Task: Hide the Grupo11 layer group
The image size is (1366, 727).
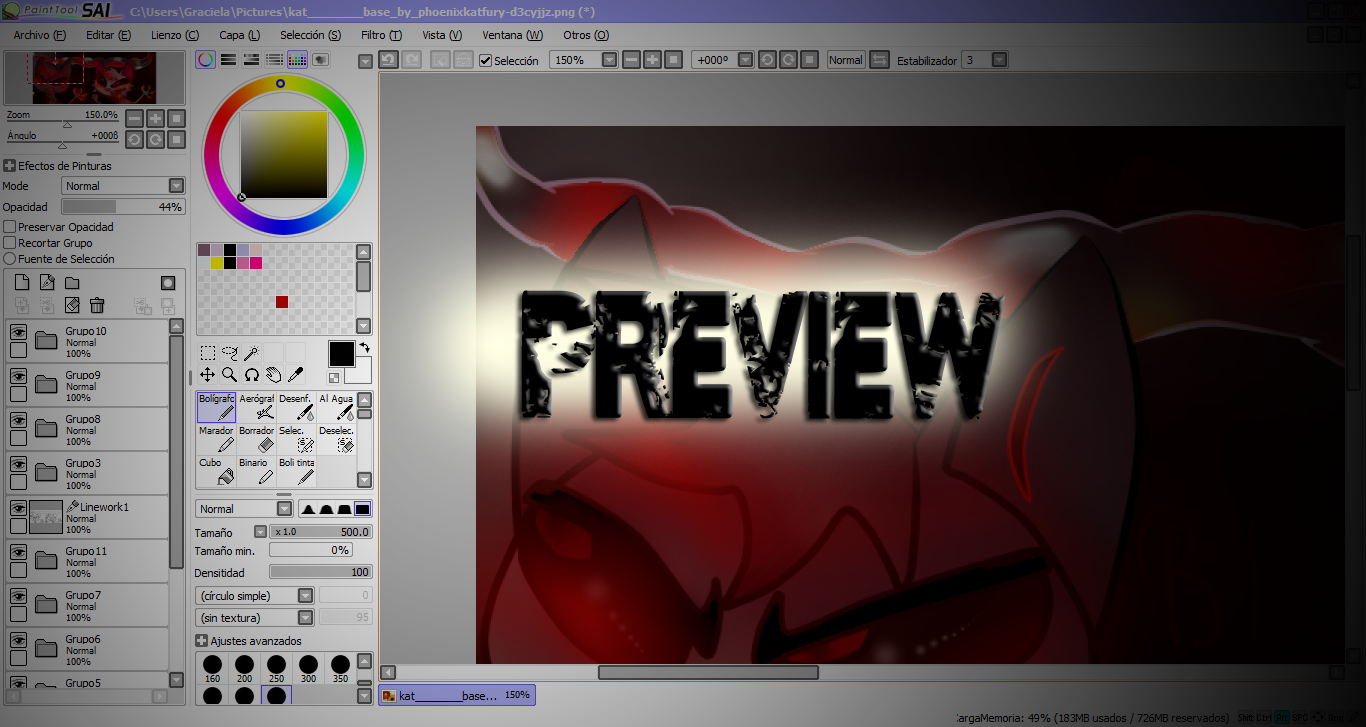Action: [18, 552]
